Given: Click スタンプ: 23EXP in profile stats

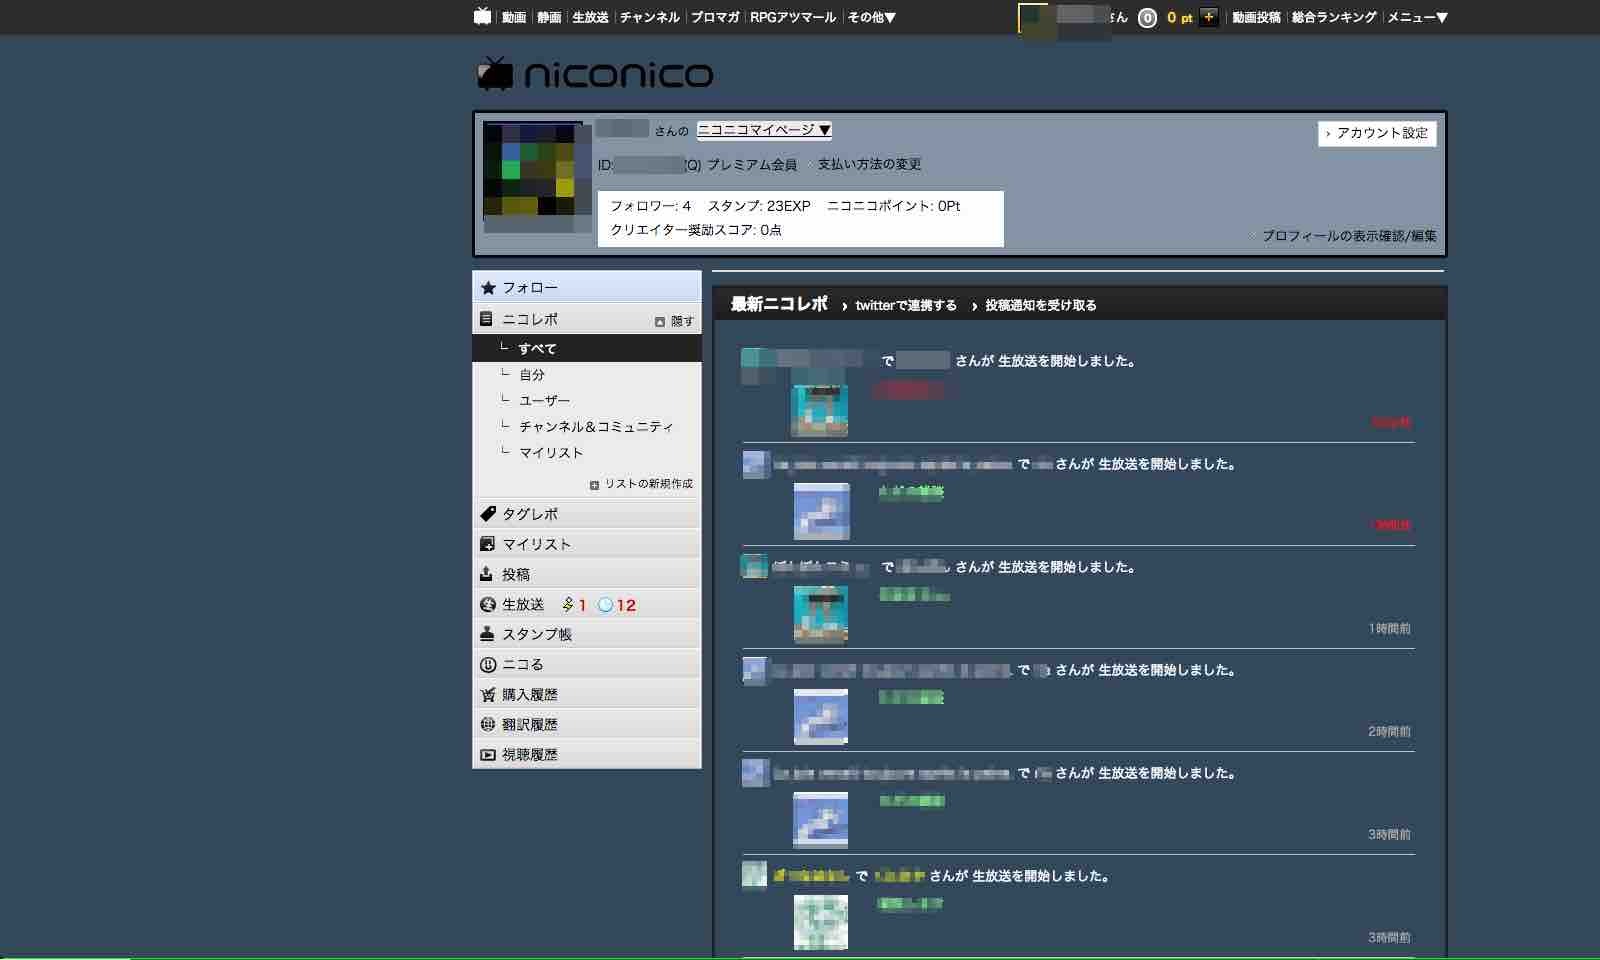Looking at the screenshot, I should click(759, 206).
